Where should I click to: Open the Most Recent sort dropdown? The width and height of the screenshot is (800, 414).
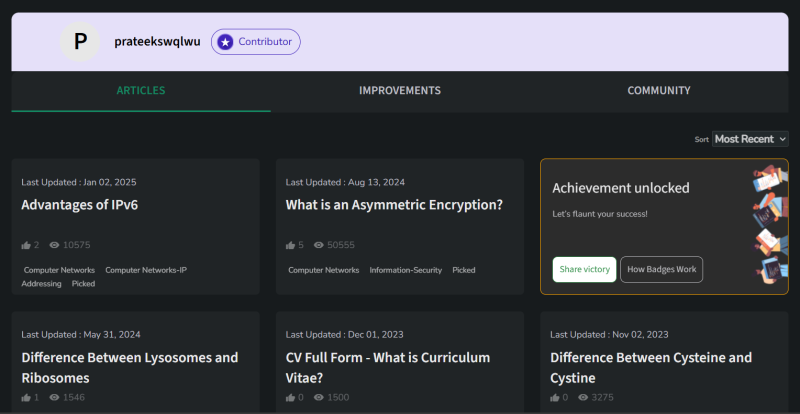tap(750, 139)
